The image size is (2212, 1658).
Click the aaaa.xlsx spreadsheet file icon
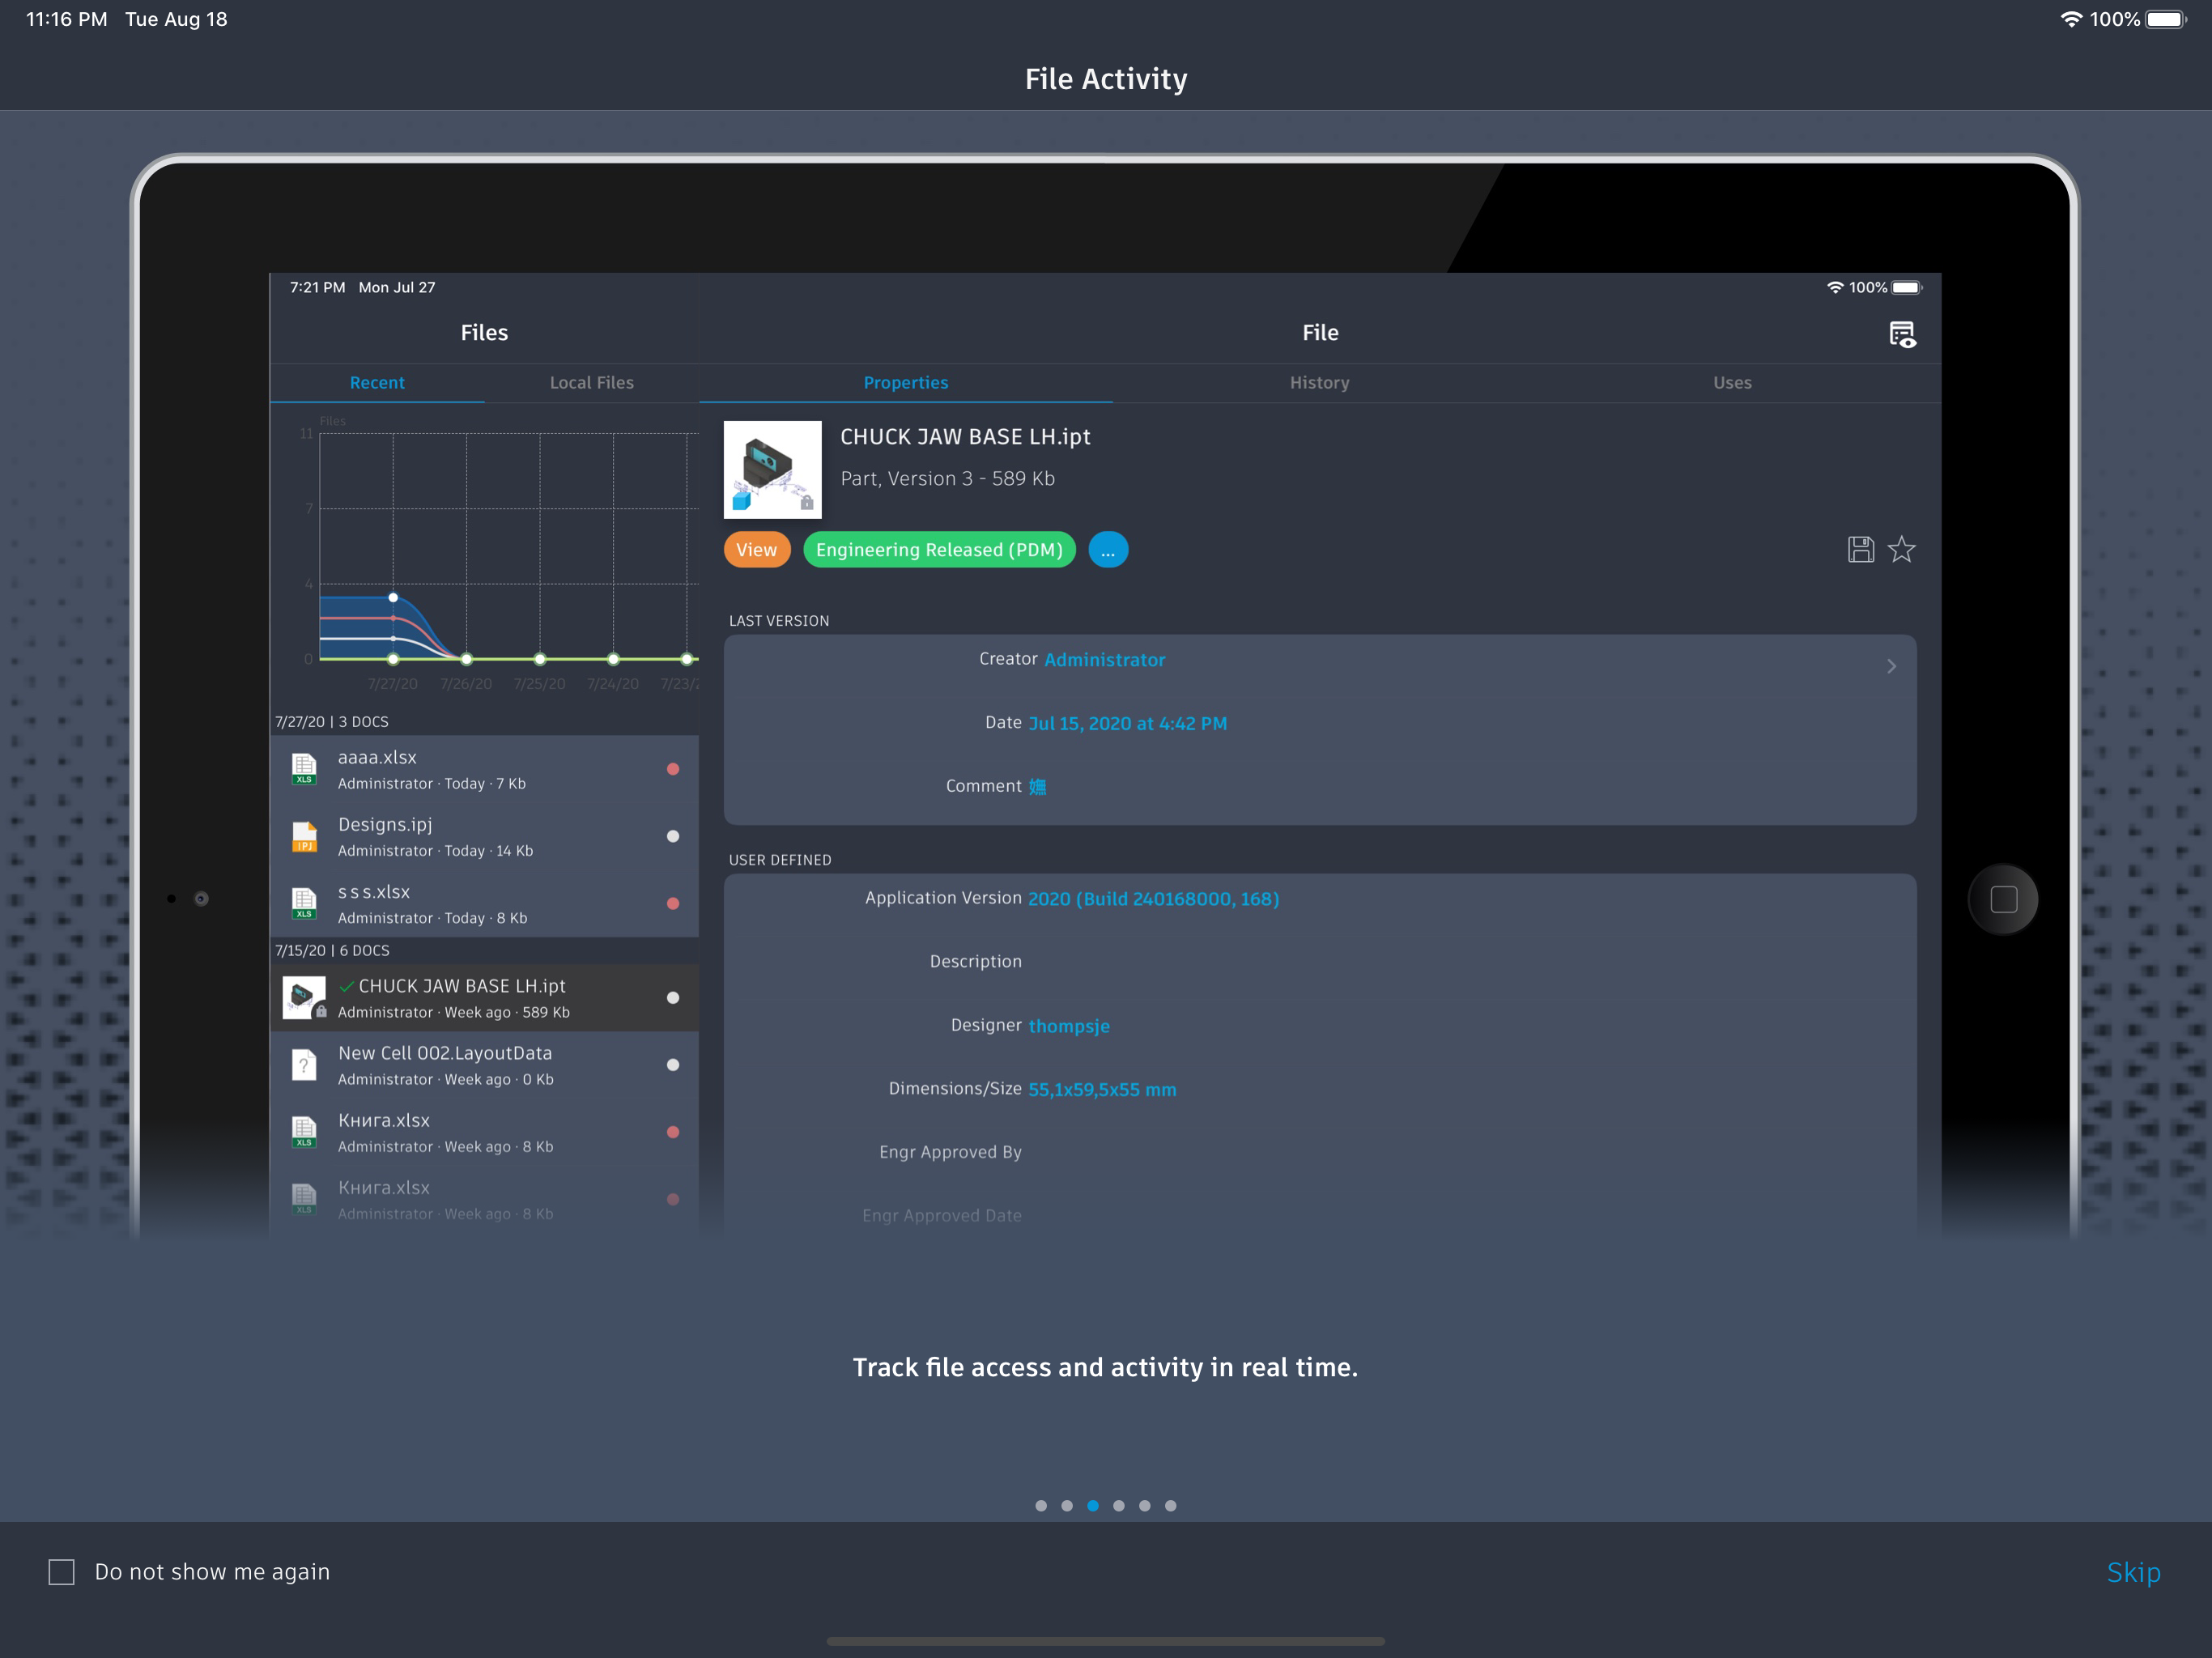pos(304,769)
